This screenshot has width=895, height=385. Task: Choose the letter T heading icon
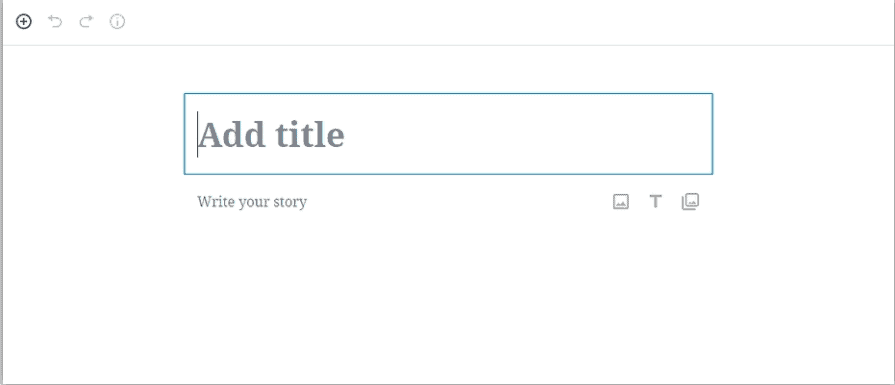(656, 201)
